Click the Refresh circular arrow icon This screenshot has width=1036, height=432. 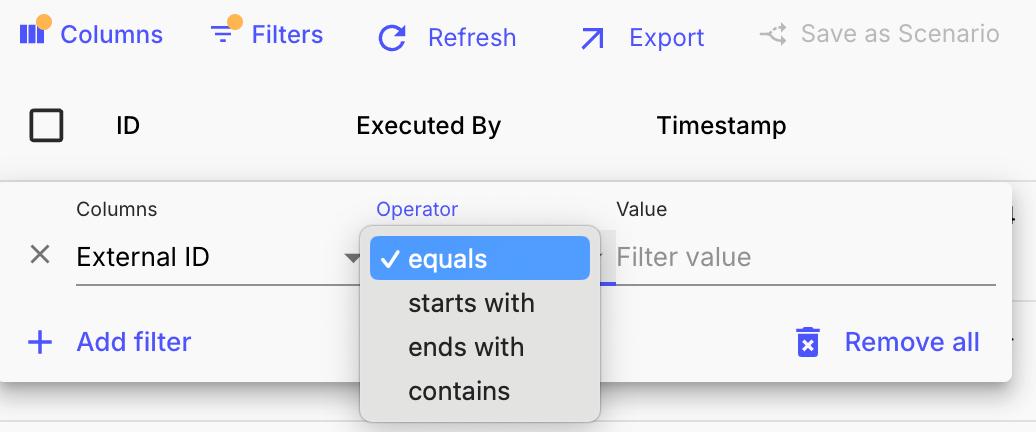pos(392,38)
